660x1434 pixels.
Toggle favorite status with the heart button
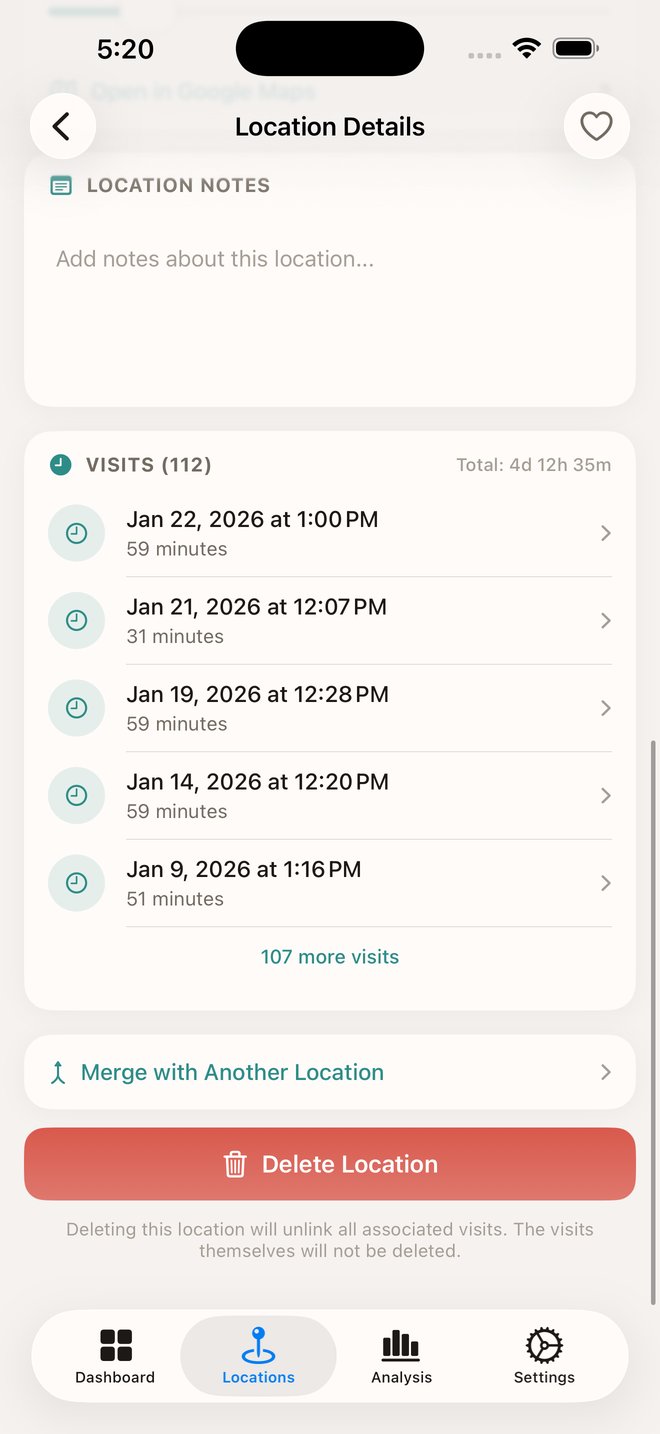pyautogui.click(x=596, y=126)
